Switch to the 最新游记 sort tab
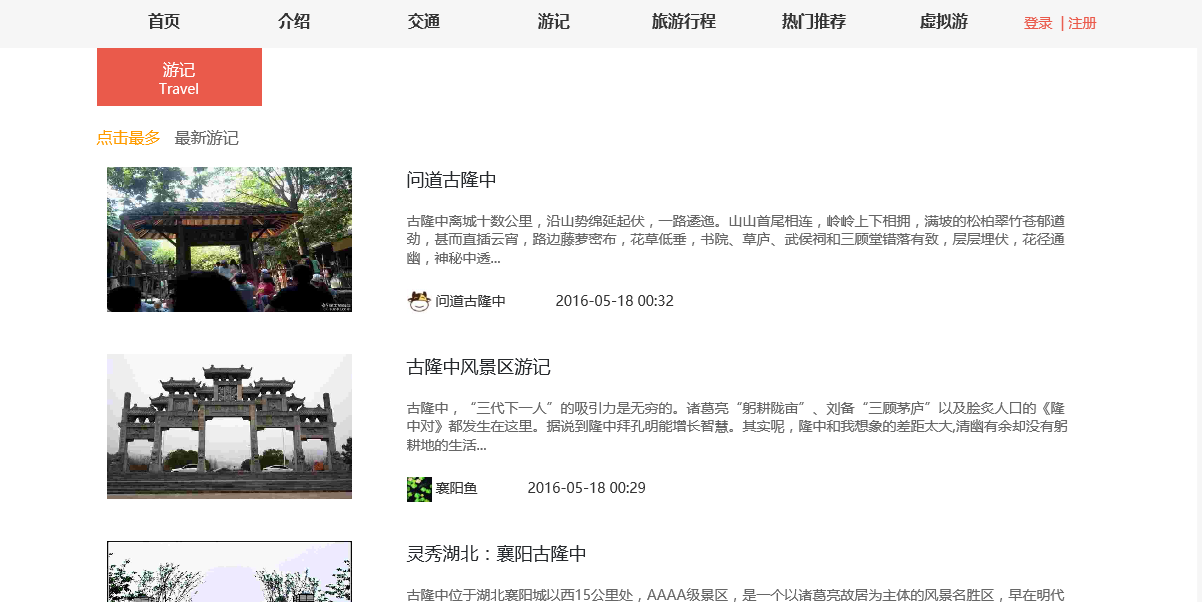 click(206, 138)
